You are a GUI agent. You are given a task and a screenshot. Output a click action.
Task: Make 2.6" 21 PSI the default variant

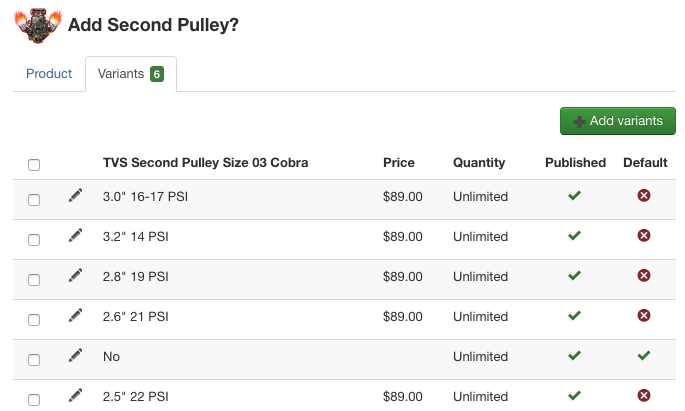(644, 316)
